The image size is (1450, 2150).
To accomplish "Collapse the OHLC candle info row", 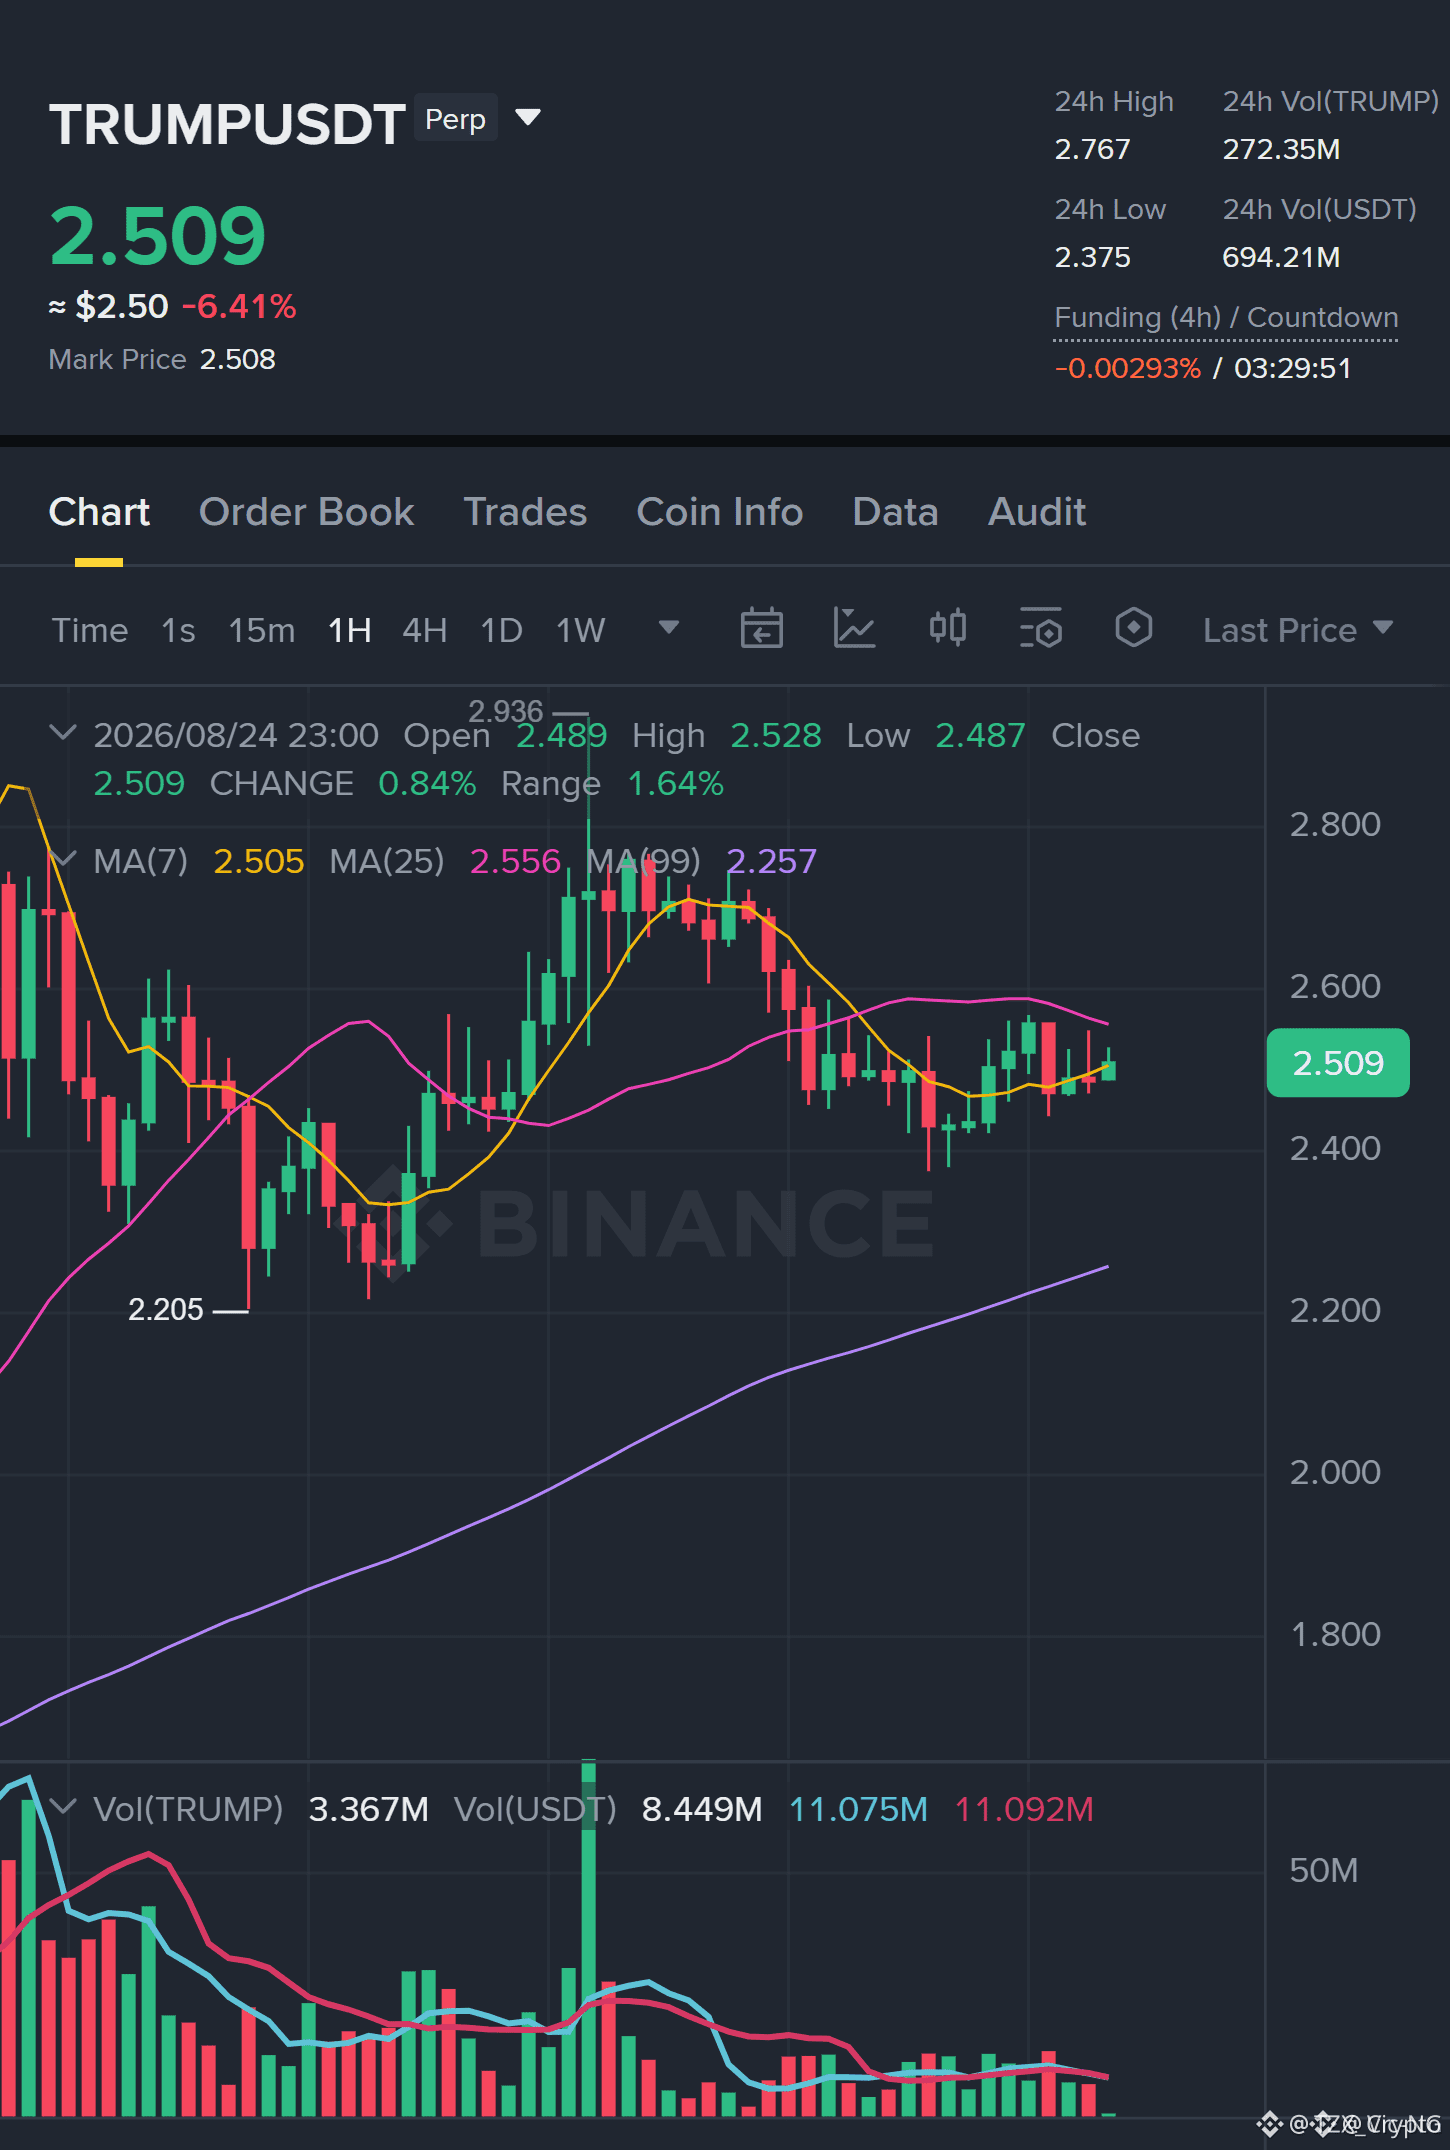I will pos(63,733).
